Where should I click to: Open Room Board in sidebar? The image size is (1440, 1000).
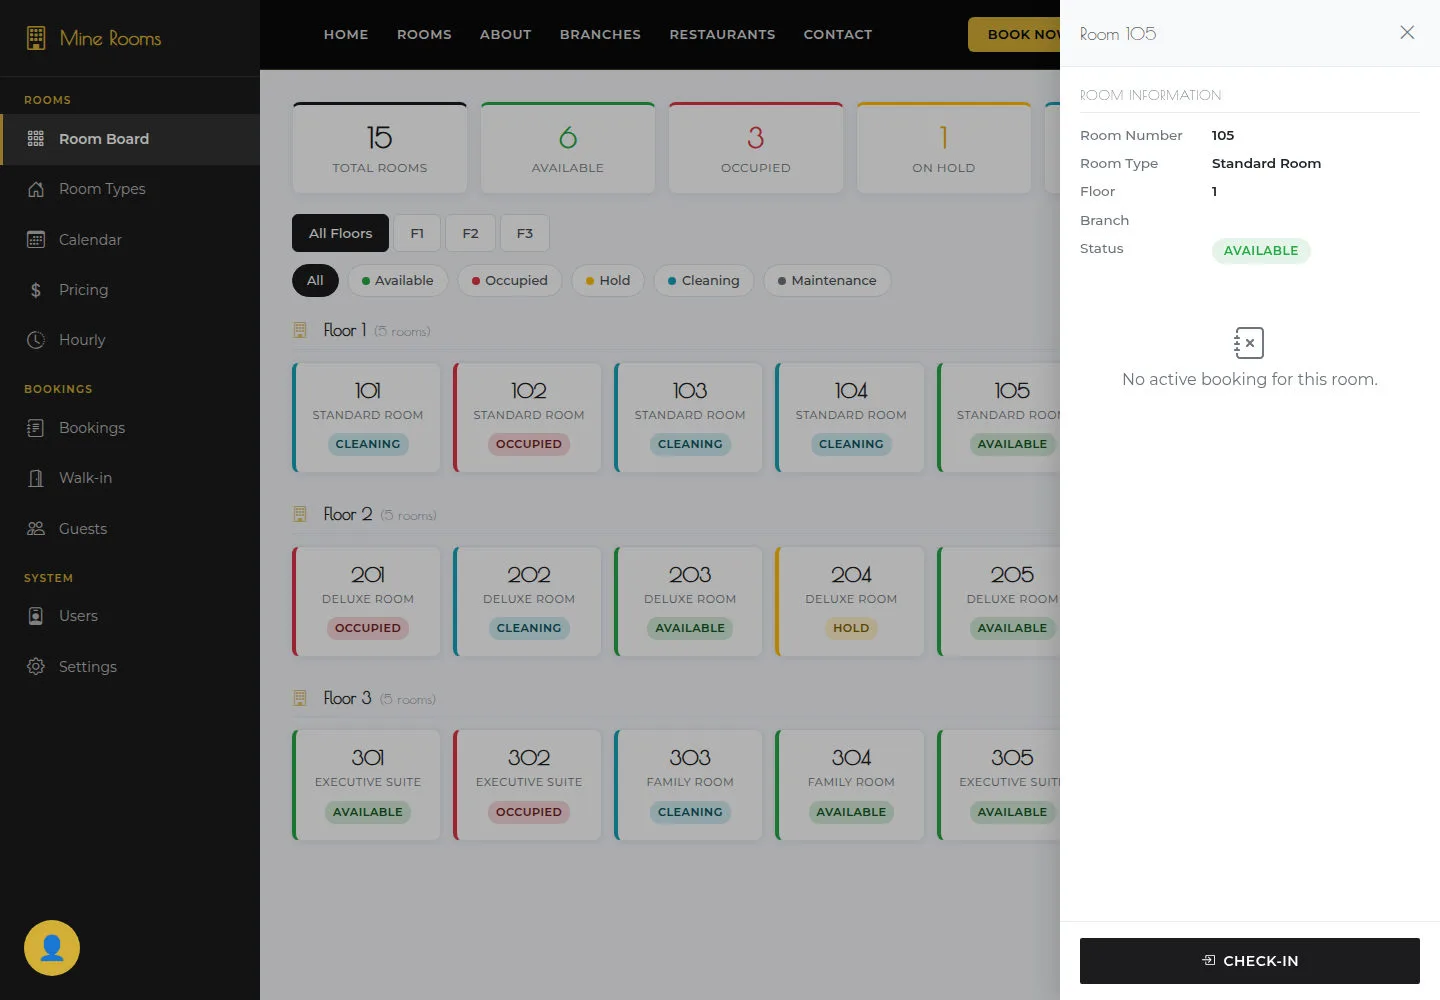point(130,139)
